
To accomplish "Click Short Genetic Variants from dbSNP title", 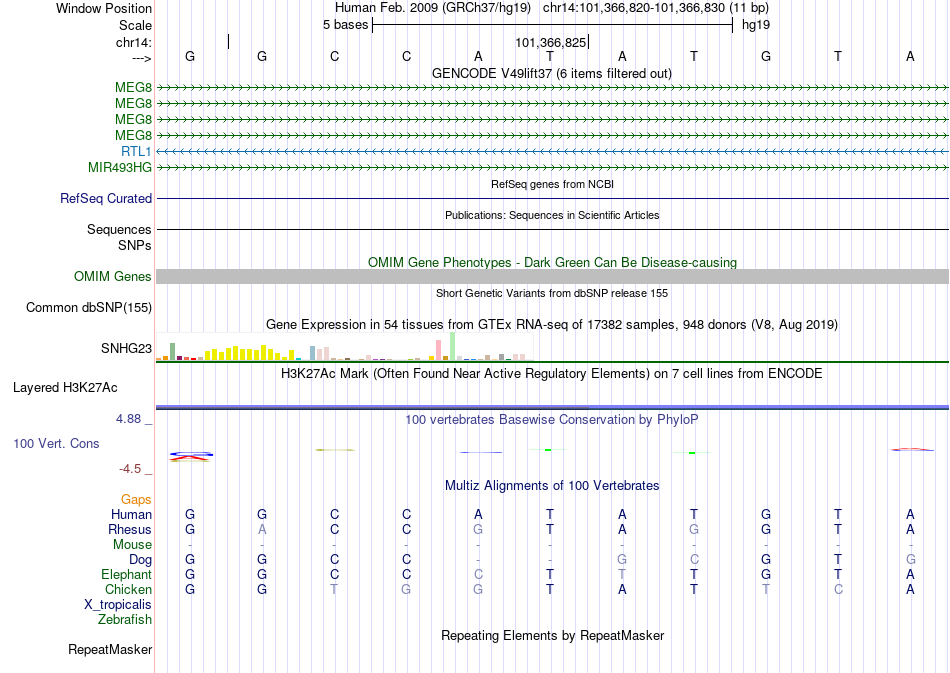I will (x=552, y=293).
